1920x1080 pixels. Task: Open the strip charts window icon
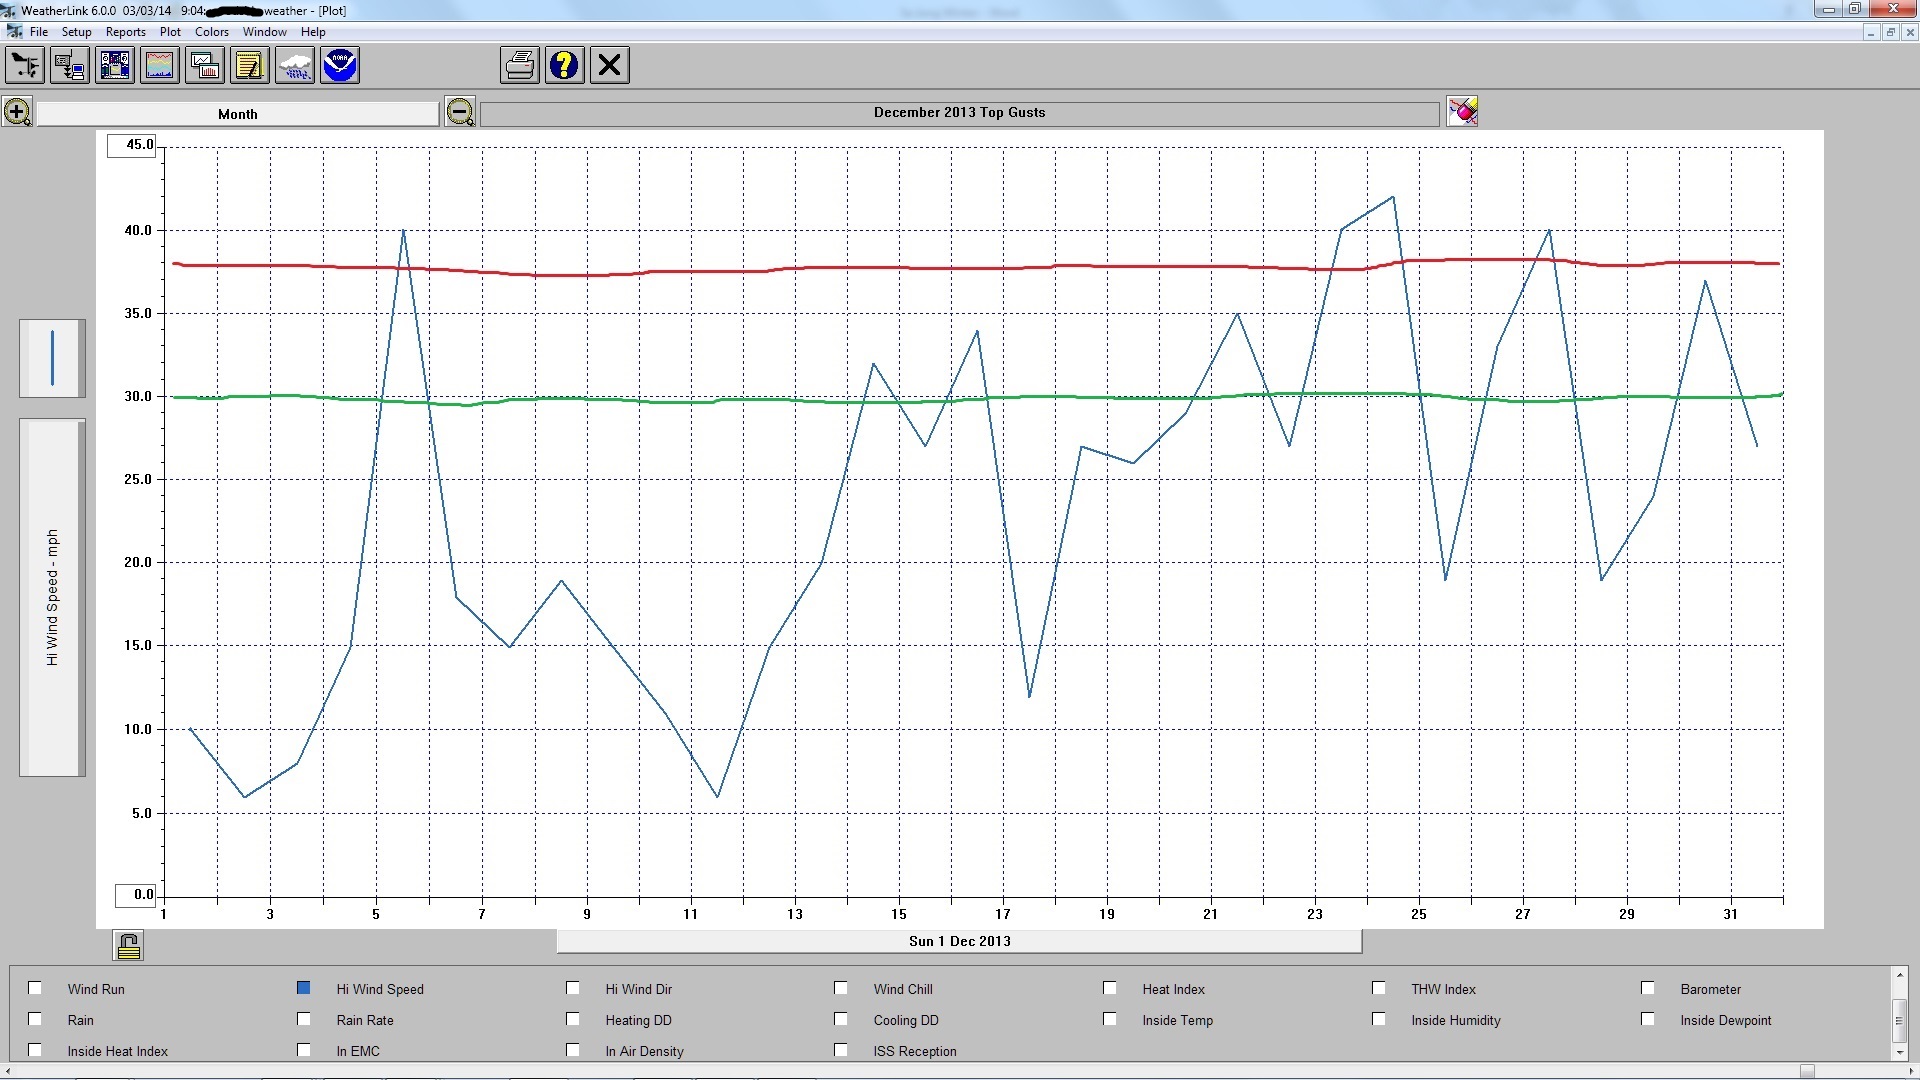pyautogui.click(x=205, y=66)
